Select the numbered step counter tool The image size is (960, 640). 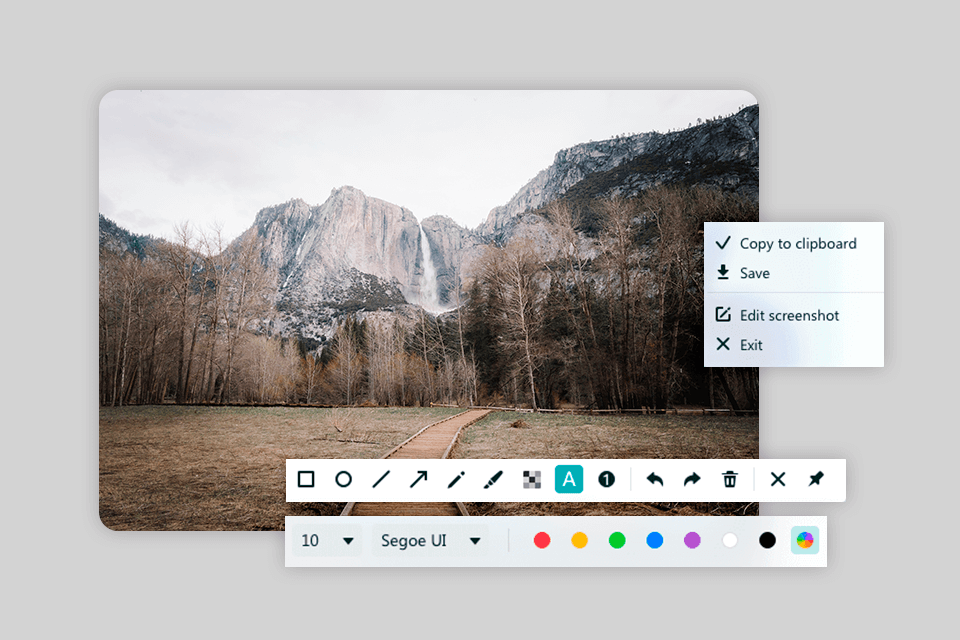(606, 479)
